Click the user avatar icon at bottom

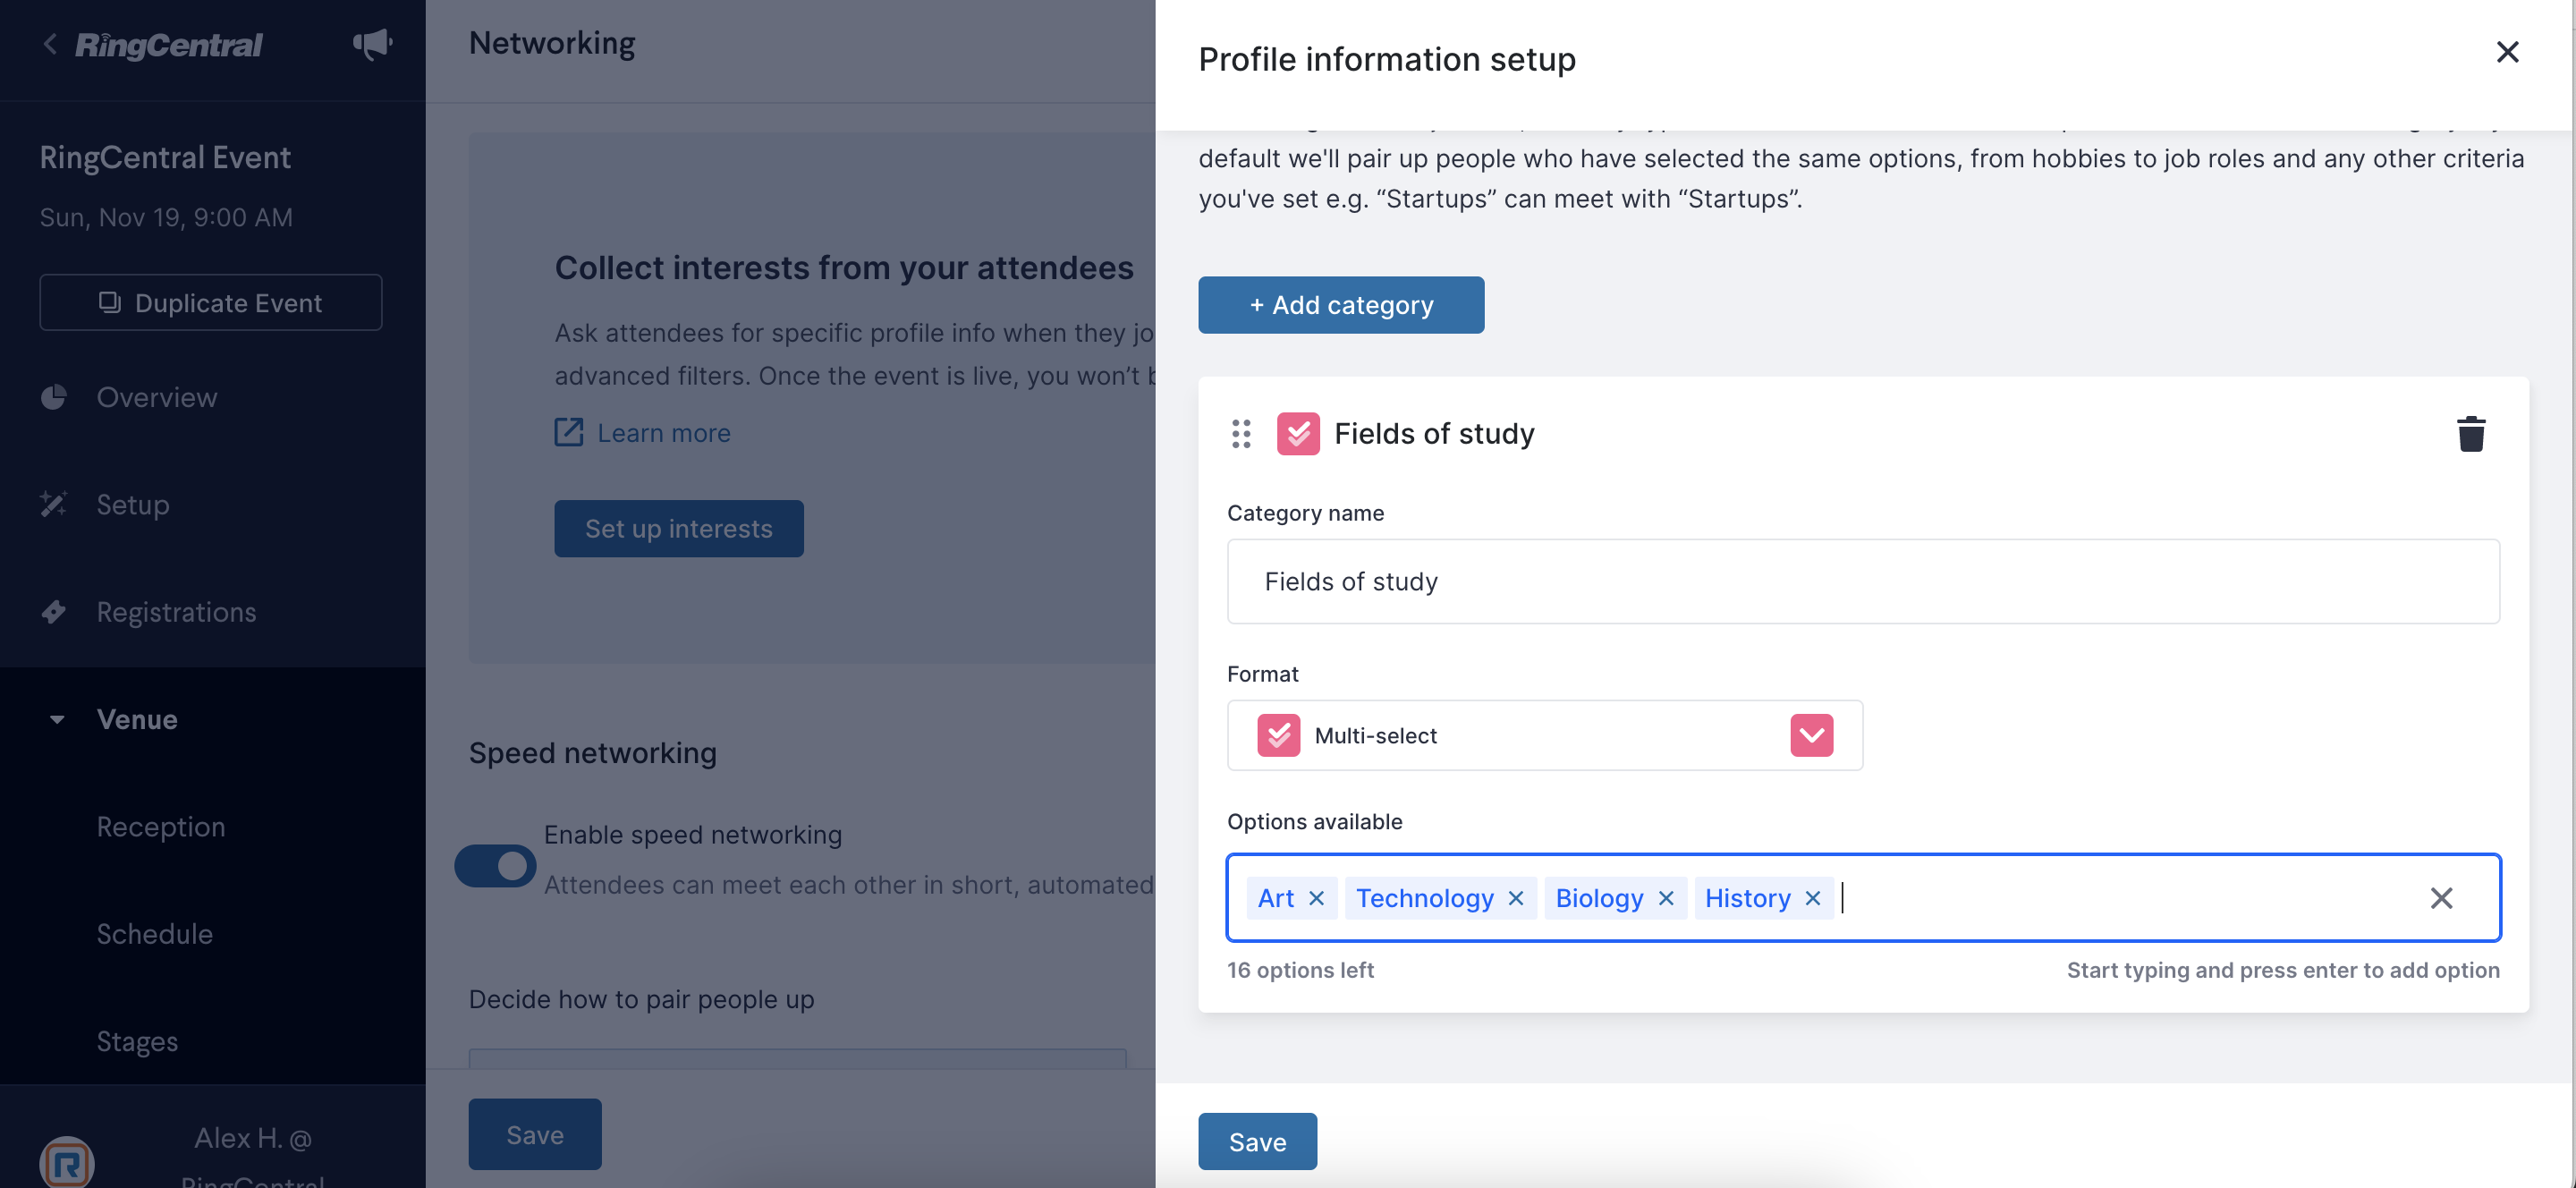(x=67, y=1163)
